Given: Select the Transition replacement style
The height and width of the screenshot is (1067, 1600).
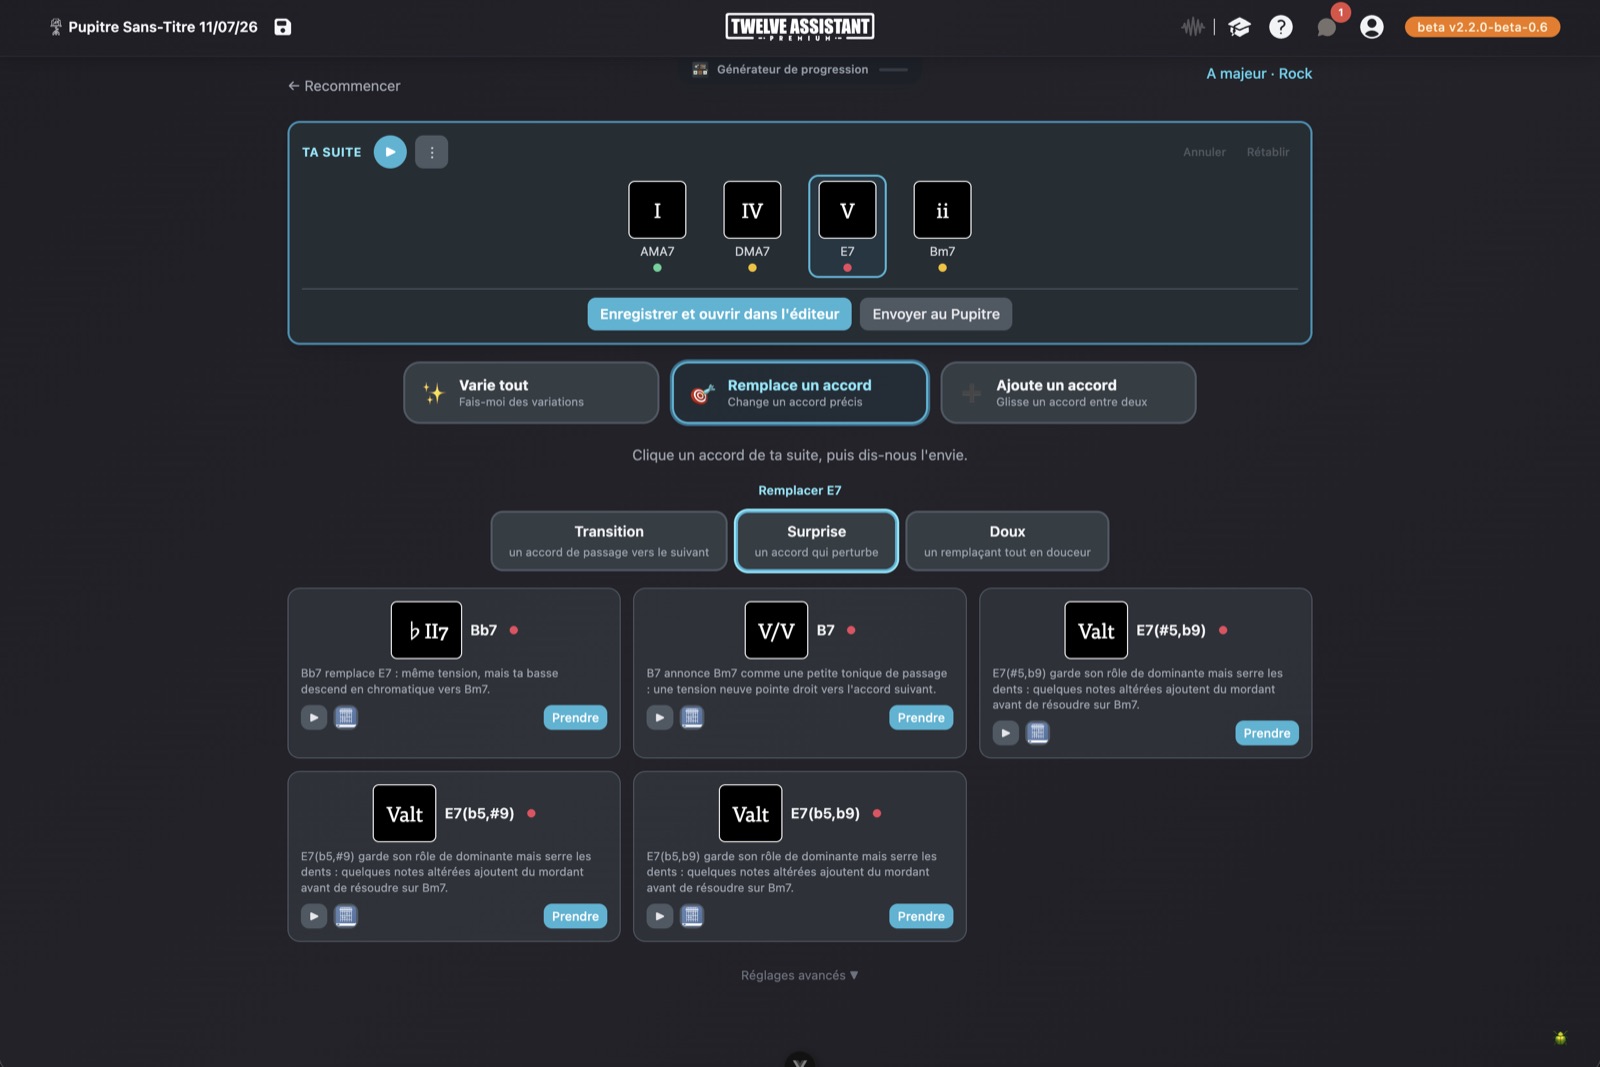Looking at the screenshot, I should (609, 541).
